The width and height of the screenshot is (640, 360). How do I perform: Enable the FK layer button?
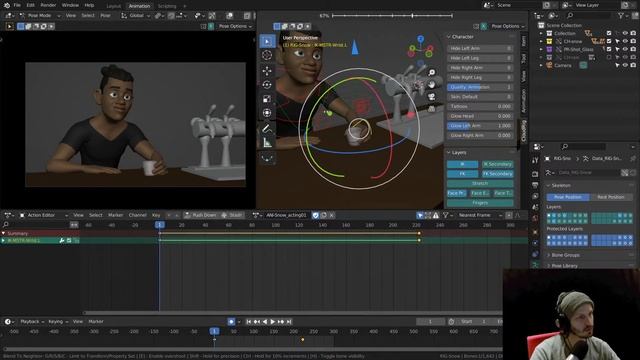pyautogui.click(x=462, y=174)
